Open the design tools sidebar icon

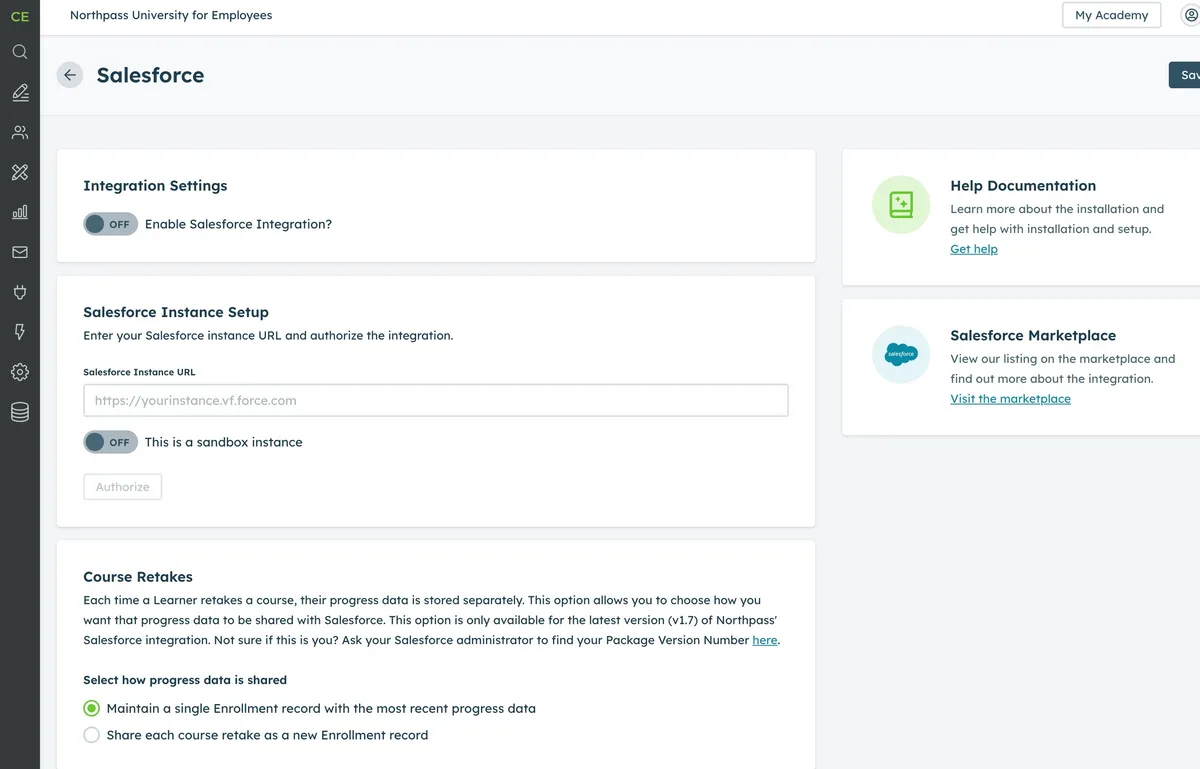(x=19, y=172)
